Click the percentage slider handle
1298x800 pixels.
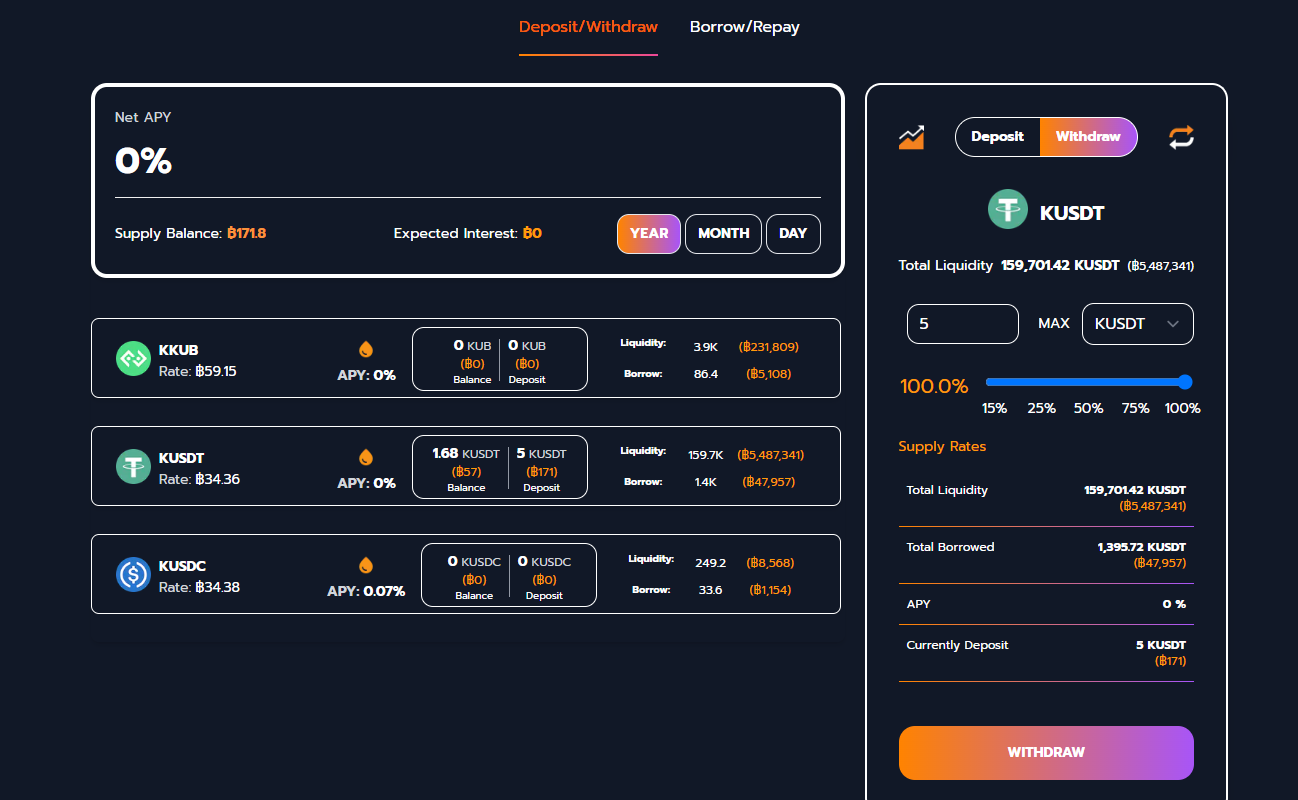click(1185, 381)
